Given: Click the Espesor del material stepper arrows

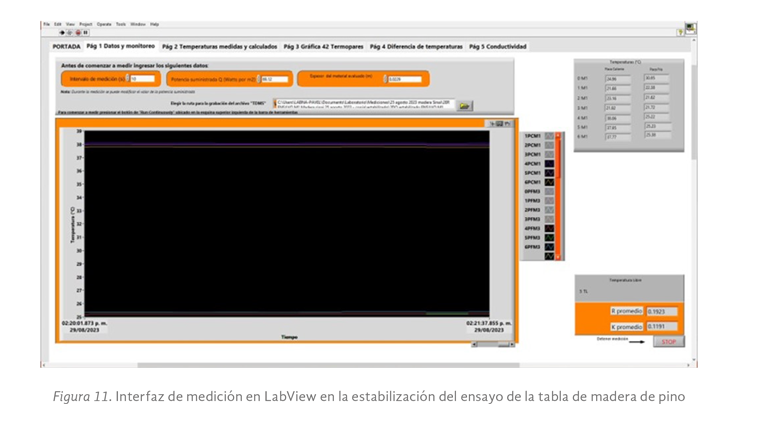Looking at the screenshot, I should [x=385, y=79].
